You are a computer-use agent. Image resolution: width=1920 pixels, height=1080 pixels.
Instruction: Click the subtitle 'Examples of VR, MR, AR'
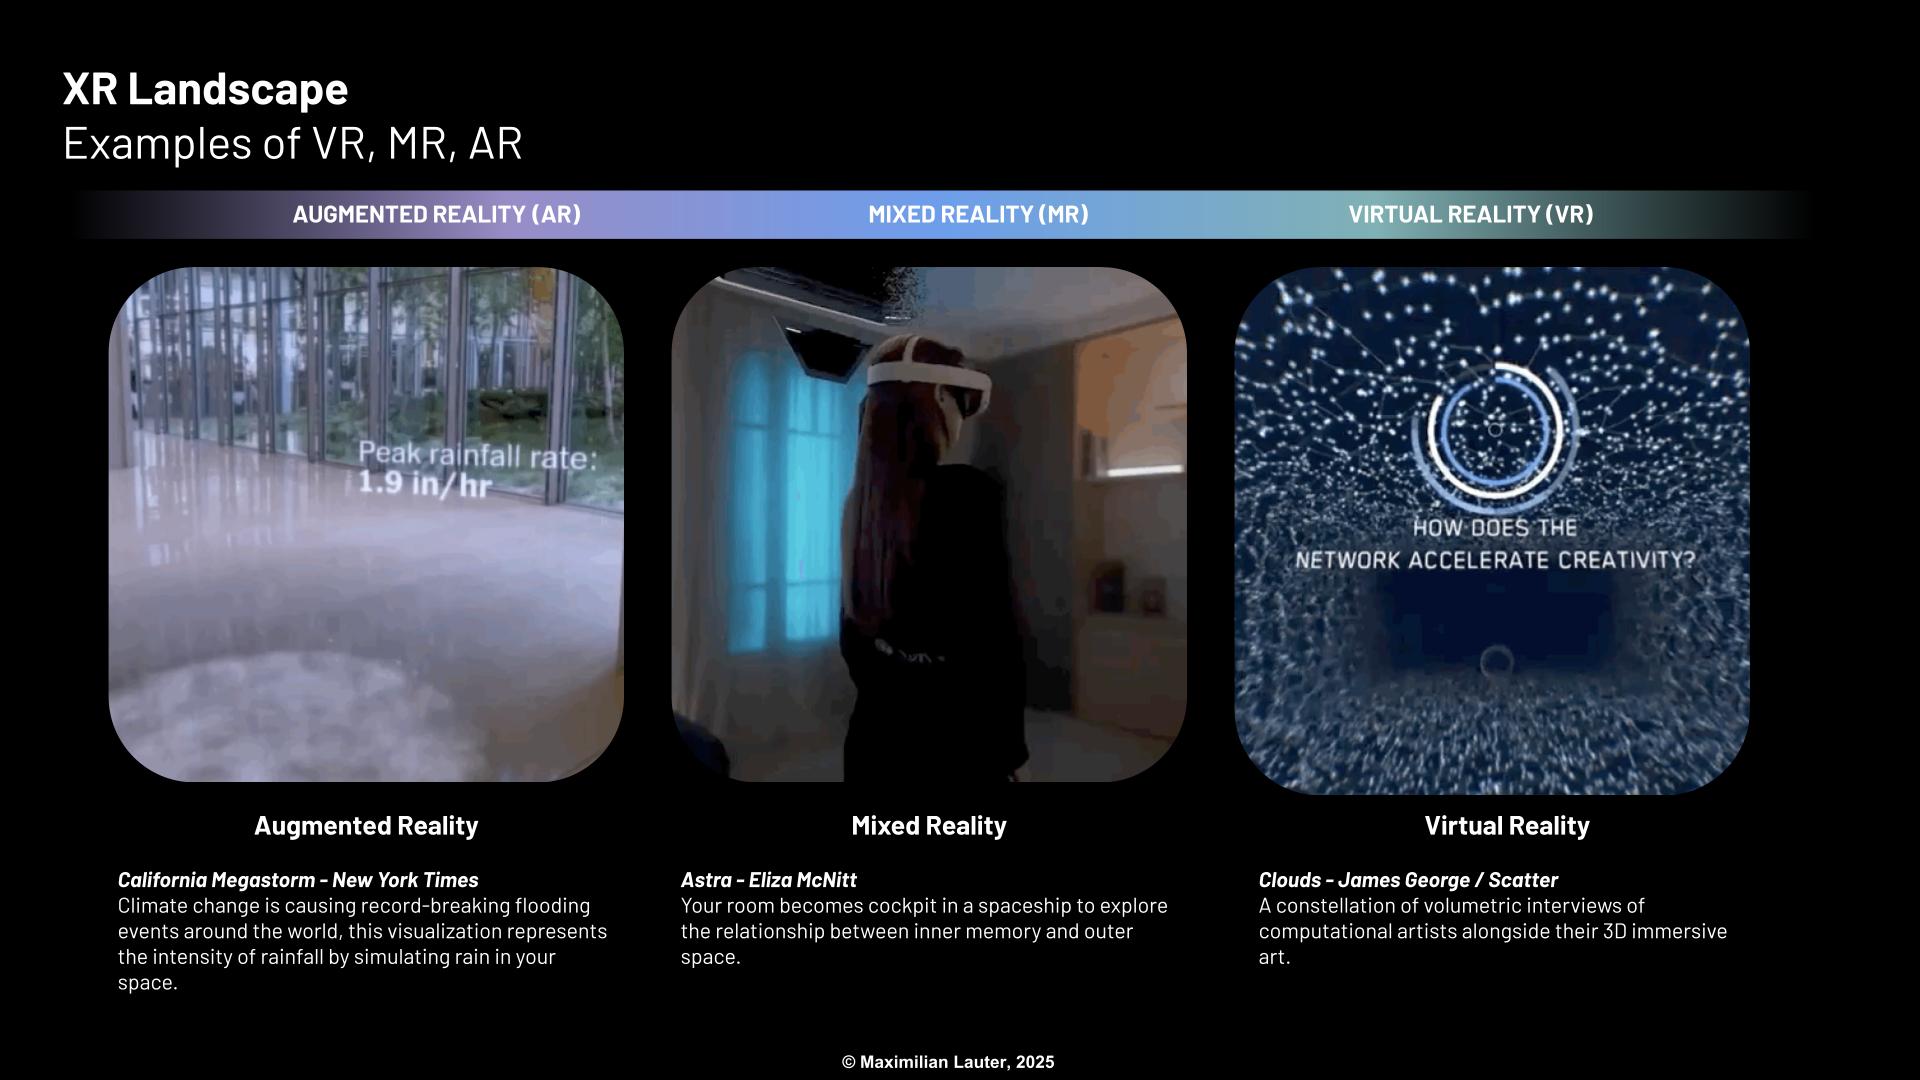tap(293, 143)
